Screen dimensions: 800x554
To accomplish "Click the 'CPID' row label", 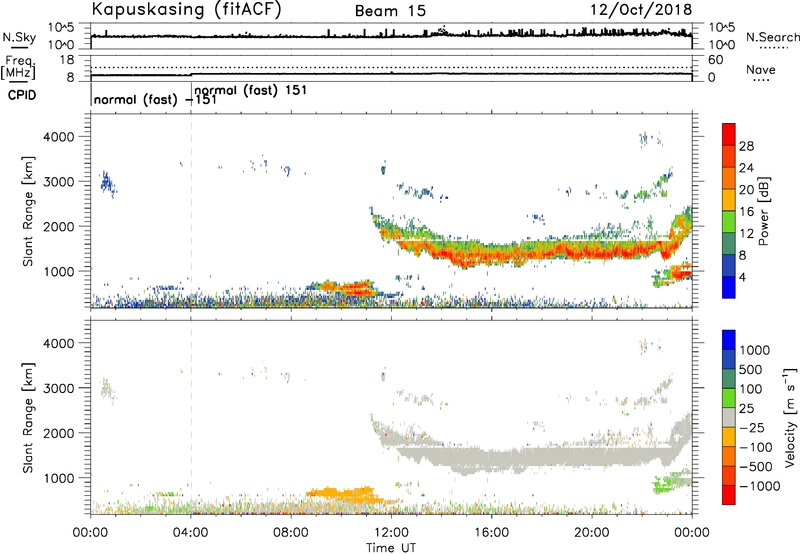I will [x=22, y=95].
